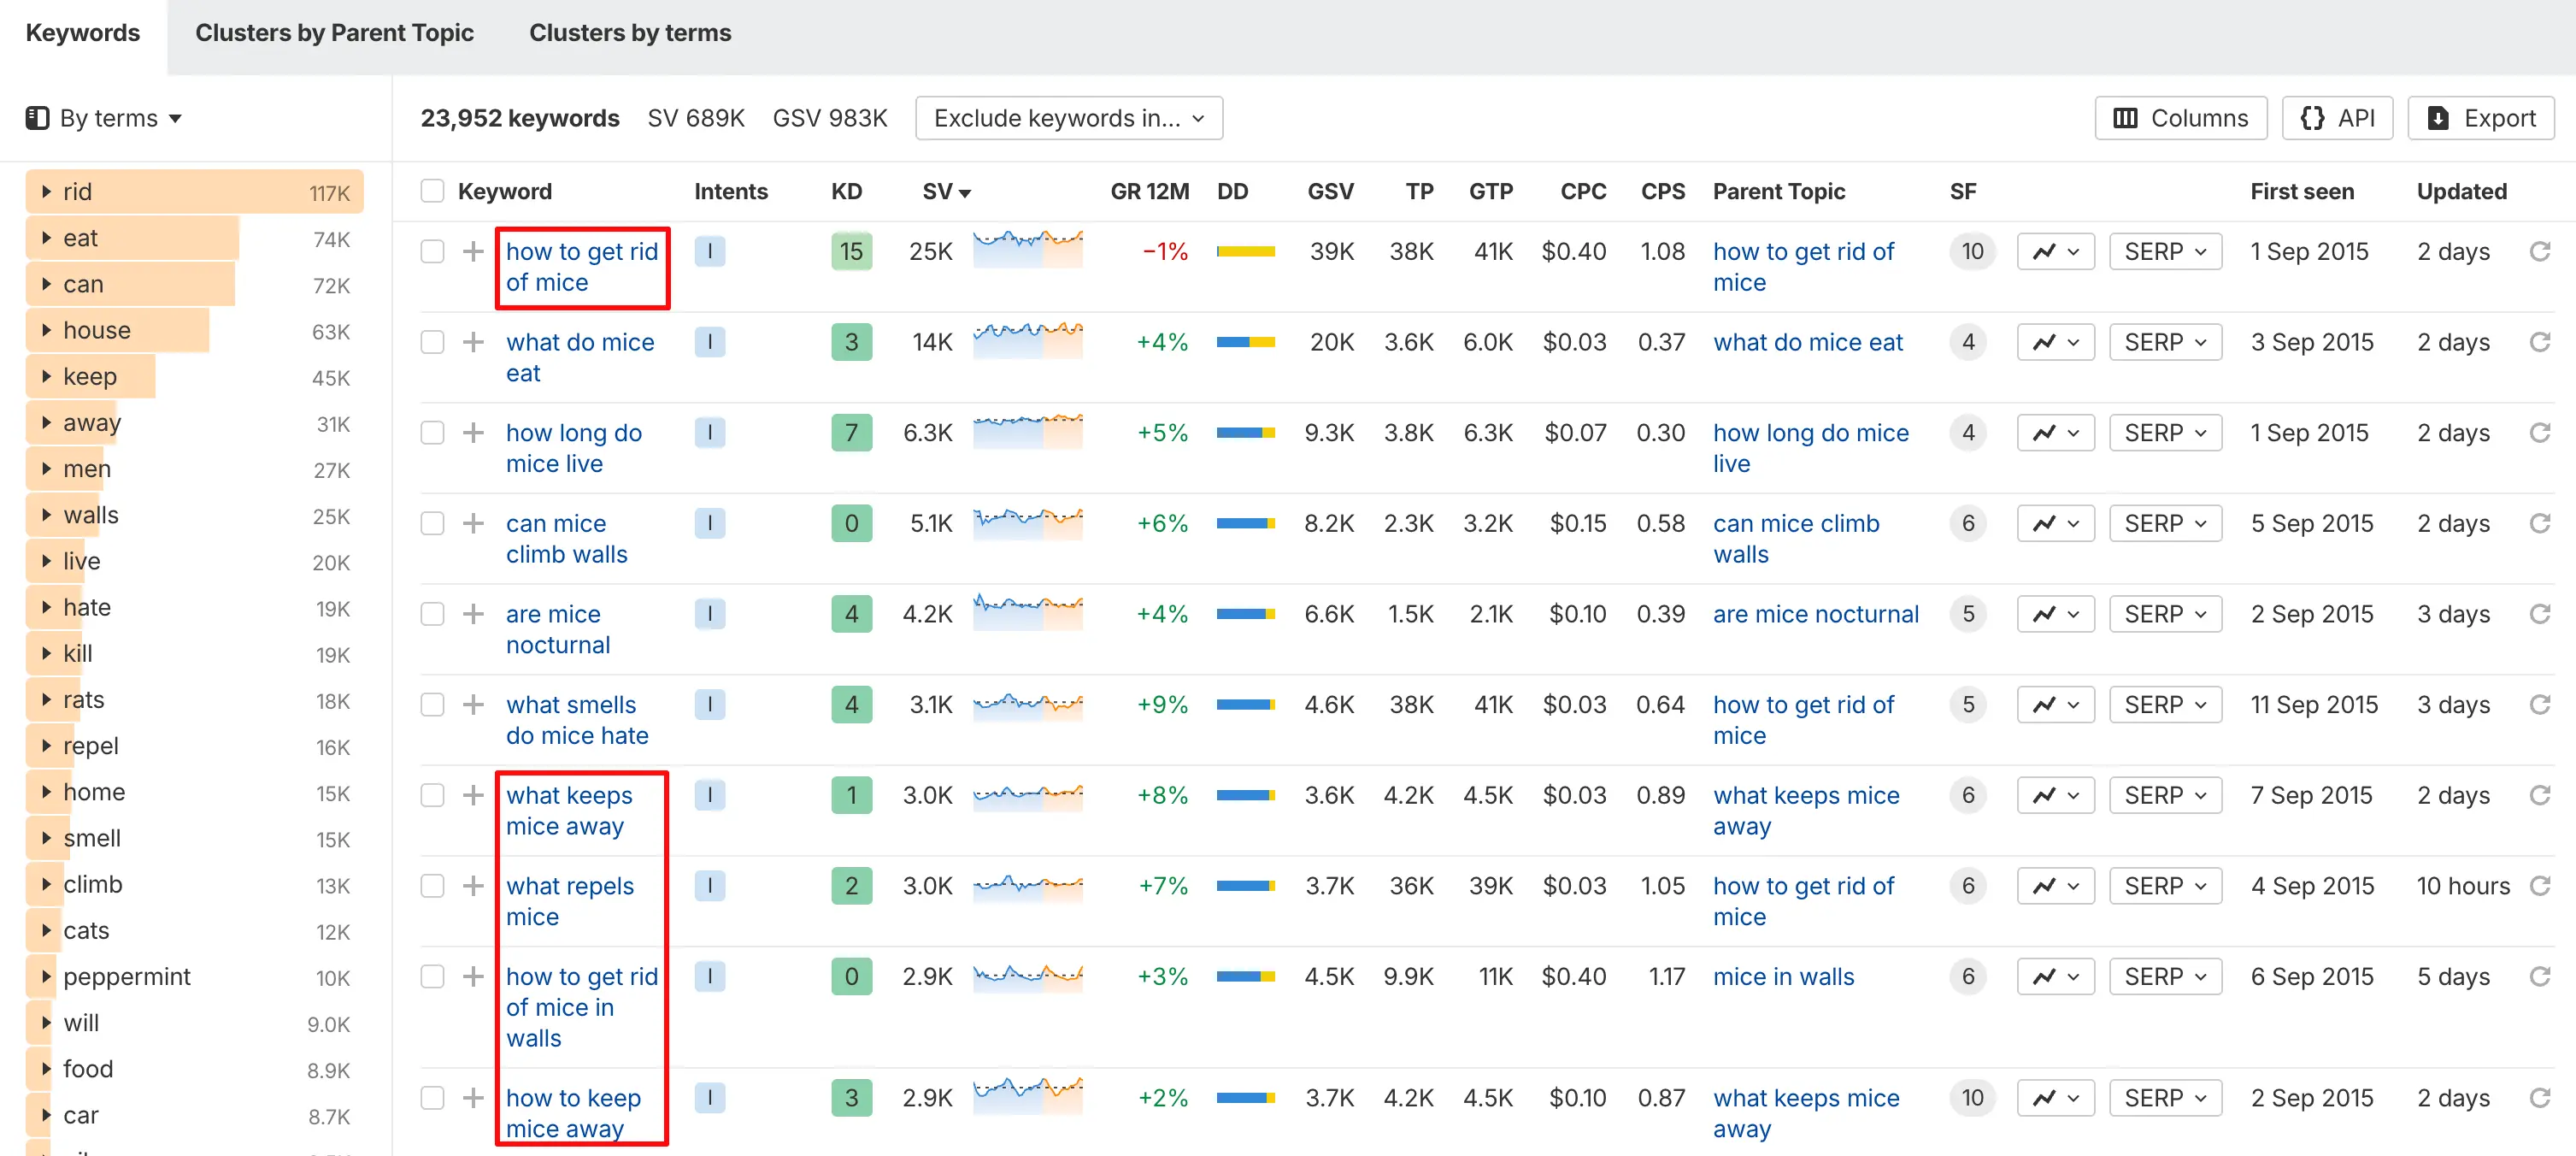Expand the 'house' term group
2576x1156 pixels.
click(x=46, y=330)
